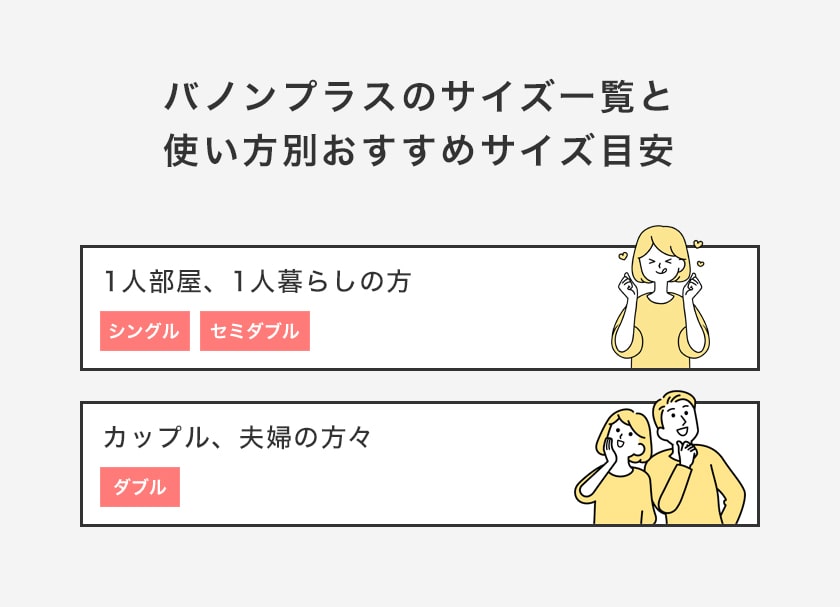Click the small heart left of winking woman's head
Viewport: 840px width, 607px height.
coord(622,256)
